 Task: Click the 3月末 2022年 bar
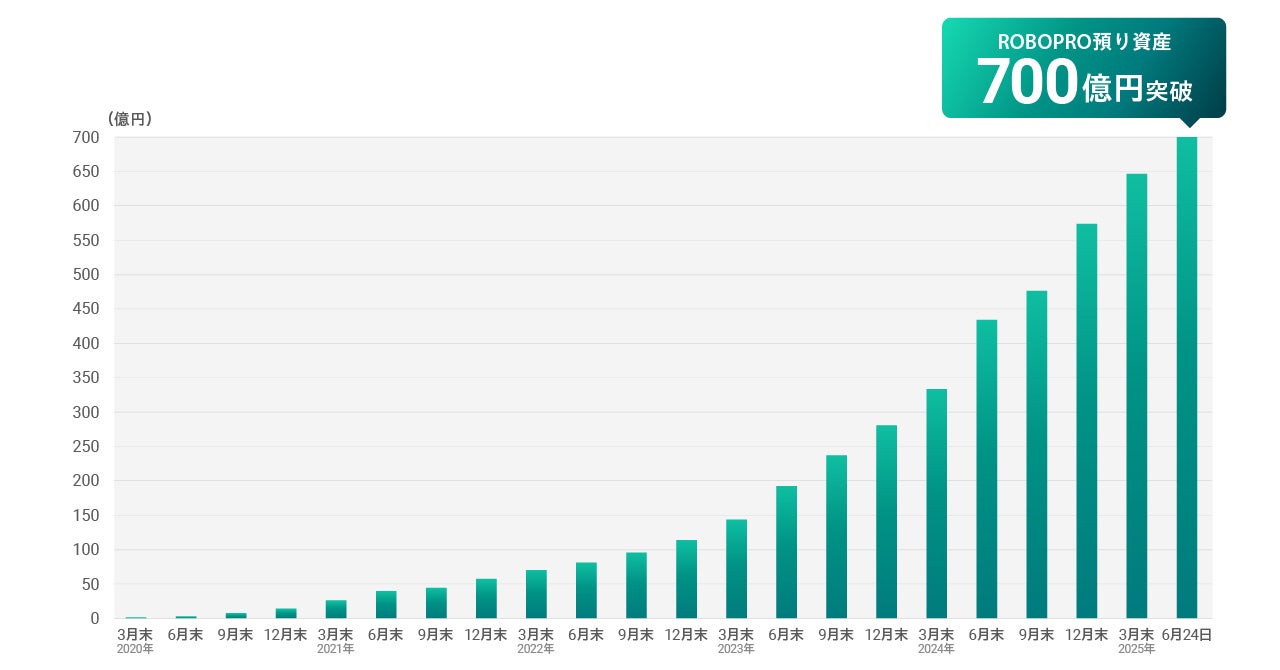tap(536, 594)
